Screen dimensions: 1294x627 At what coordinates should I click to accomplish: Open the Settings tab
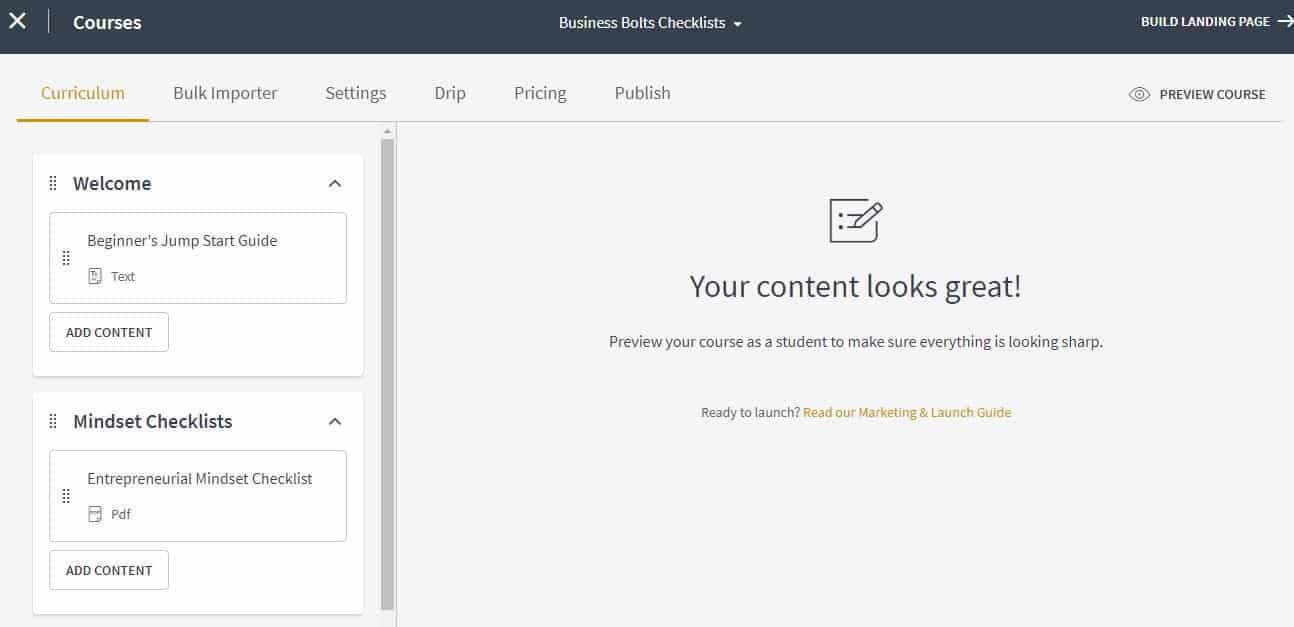355,93
